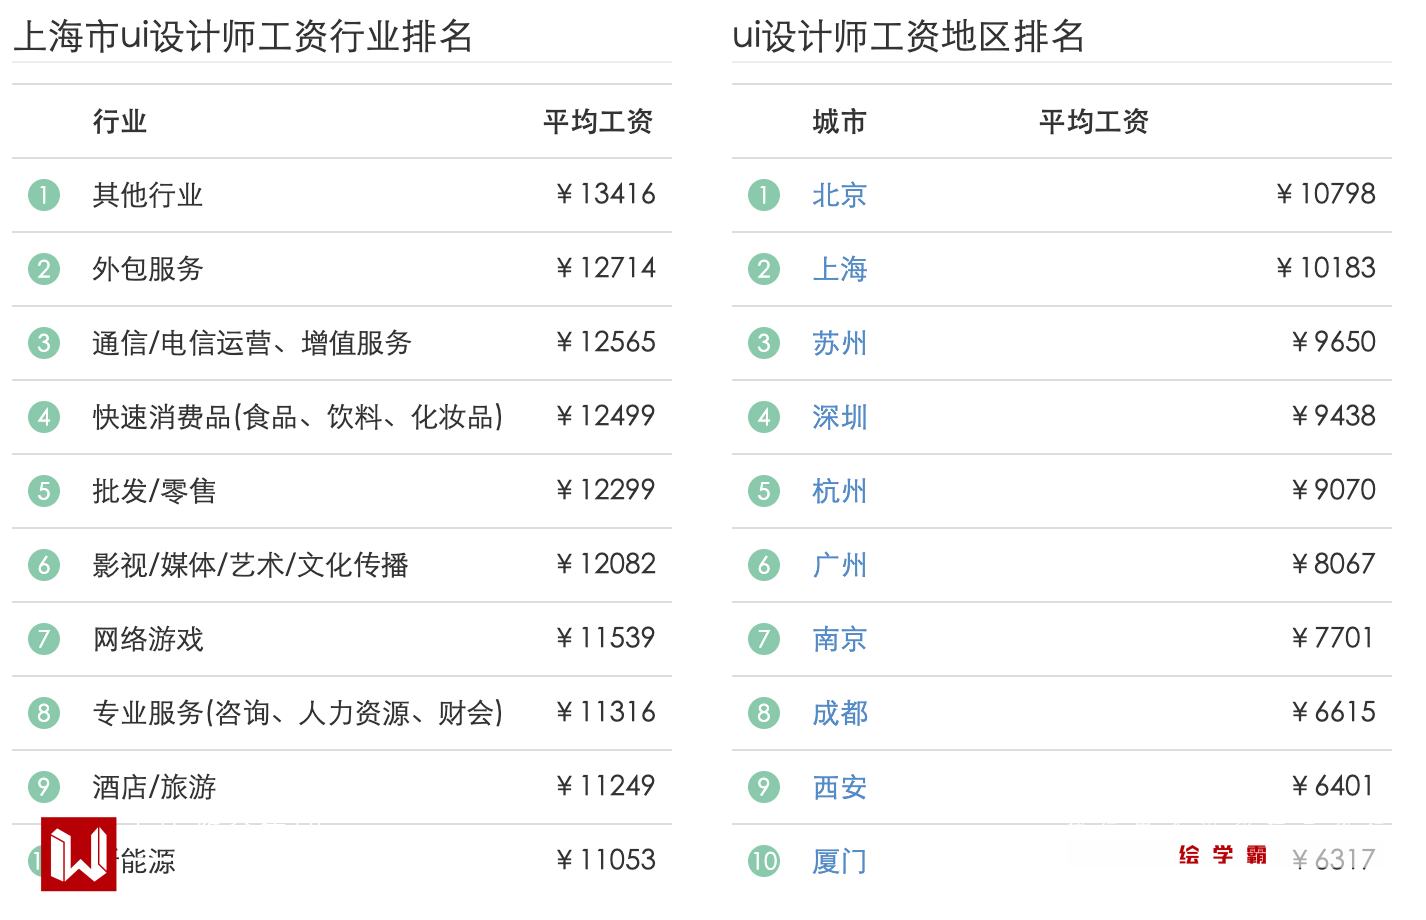1426x920 pixels.
Task: Click the 北京 city link
Action: pyautogui.click(x=839, y=195)
